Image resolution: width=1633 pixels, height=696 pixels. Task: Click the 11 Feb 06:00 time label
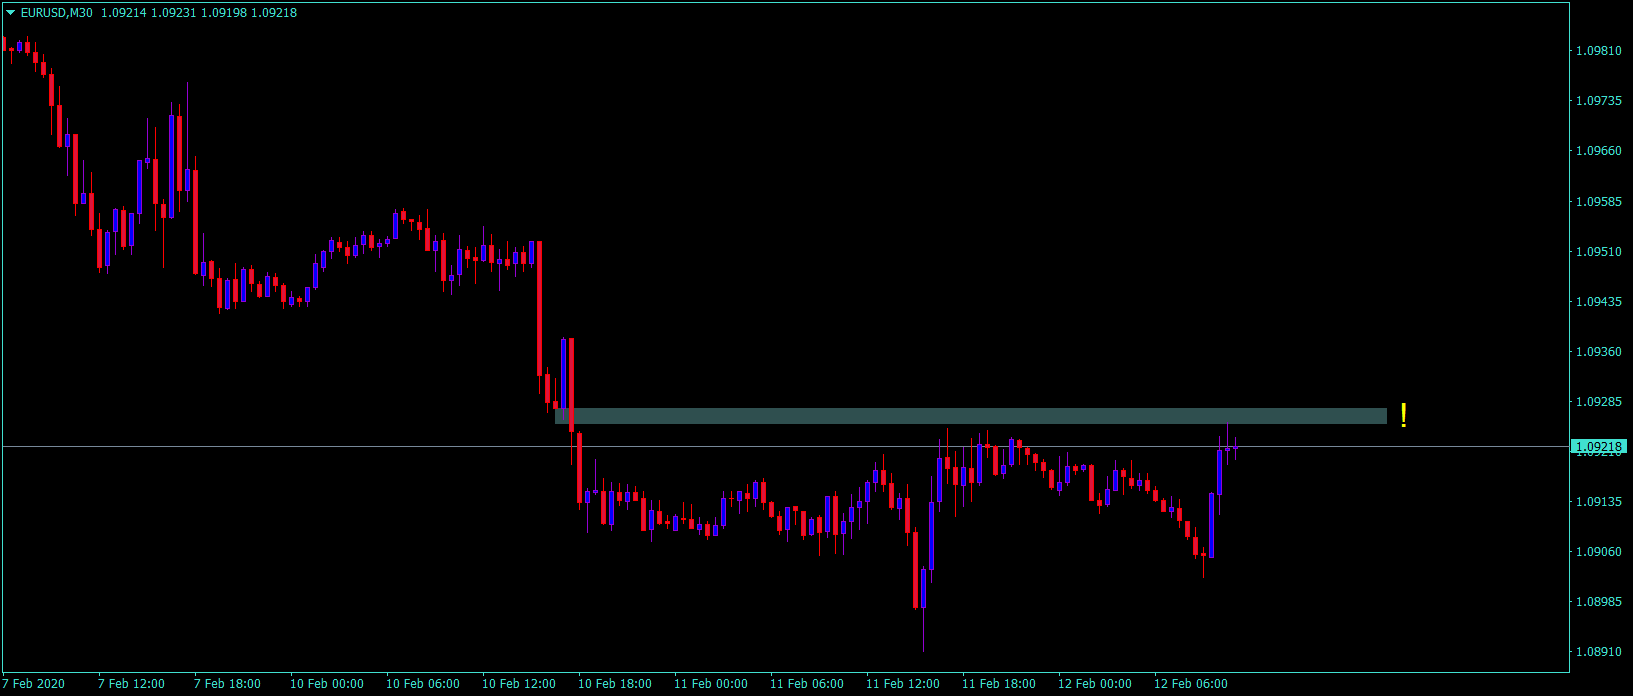pos(807,684)
